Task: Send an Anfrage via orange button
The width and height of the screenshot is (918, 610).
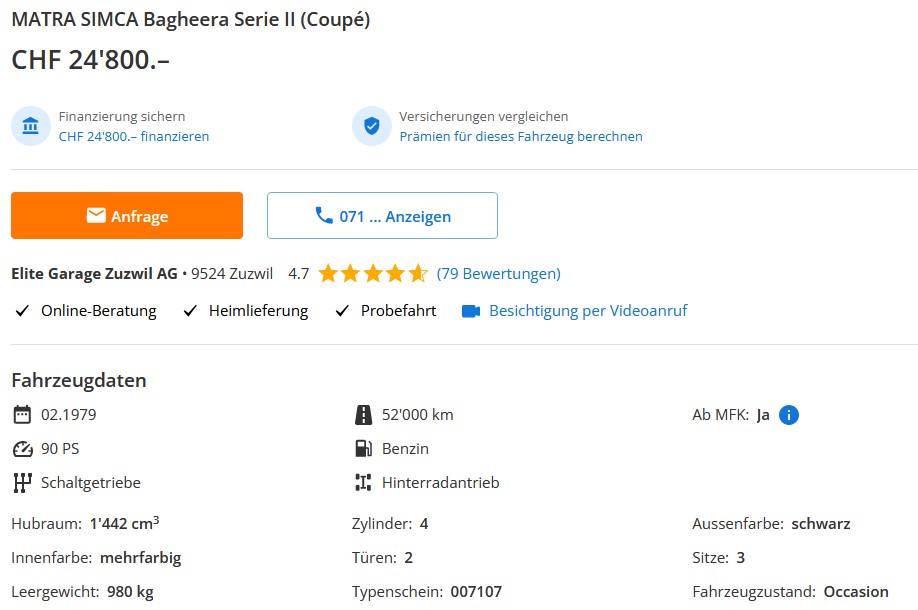Action: point(127,215)
